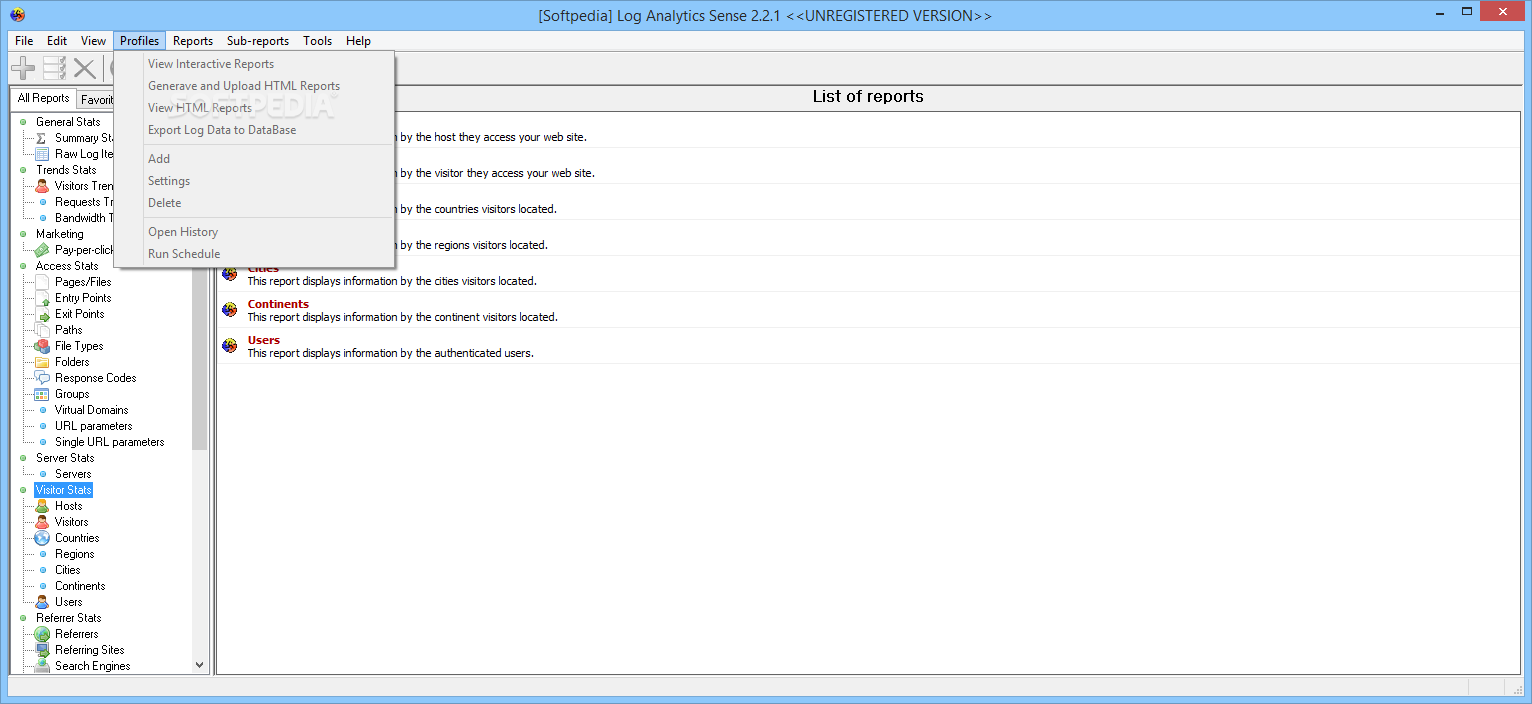Select the Access Stats tree node
The width and height of the screenshot is (1532, 704).
pyautogui.click(x=67, y=266)
